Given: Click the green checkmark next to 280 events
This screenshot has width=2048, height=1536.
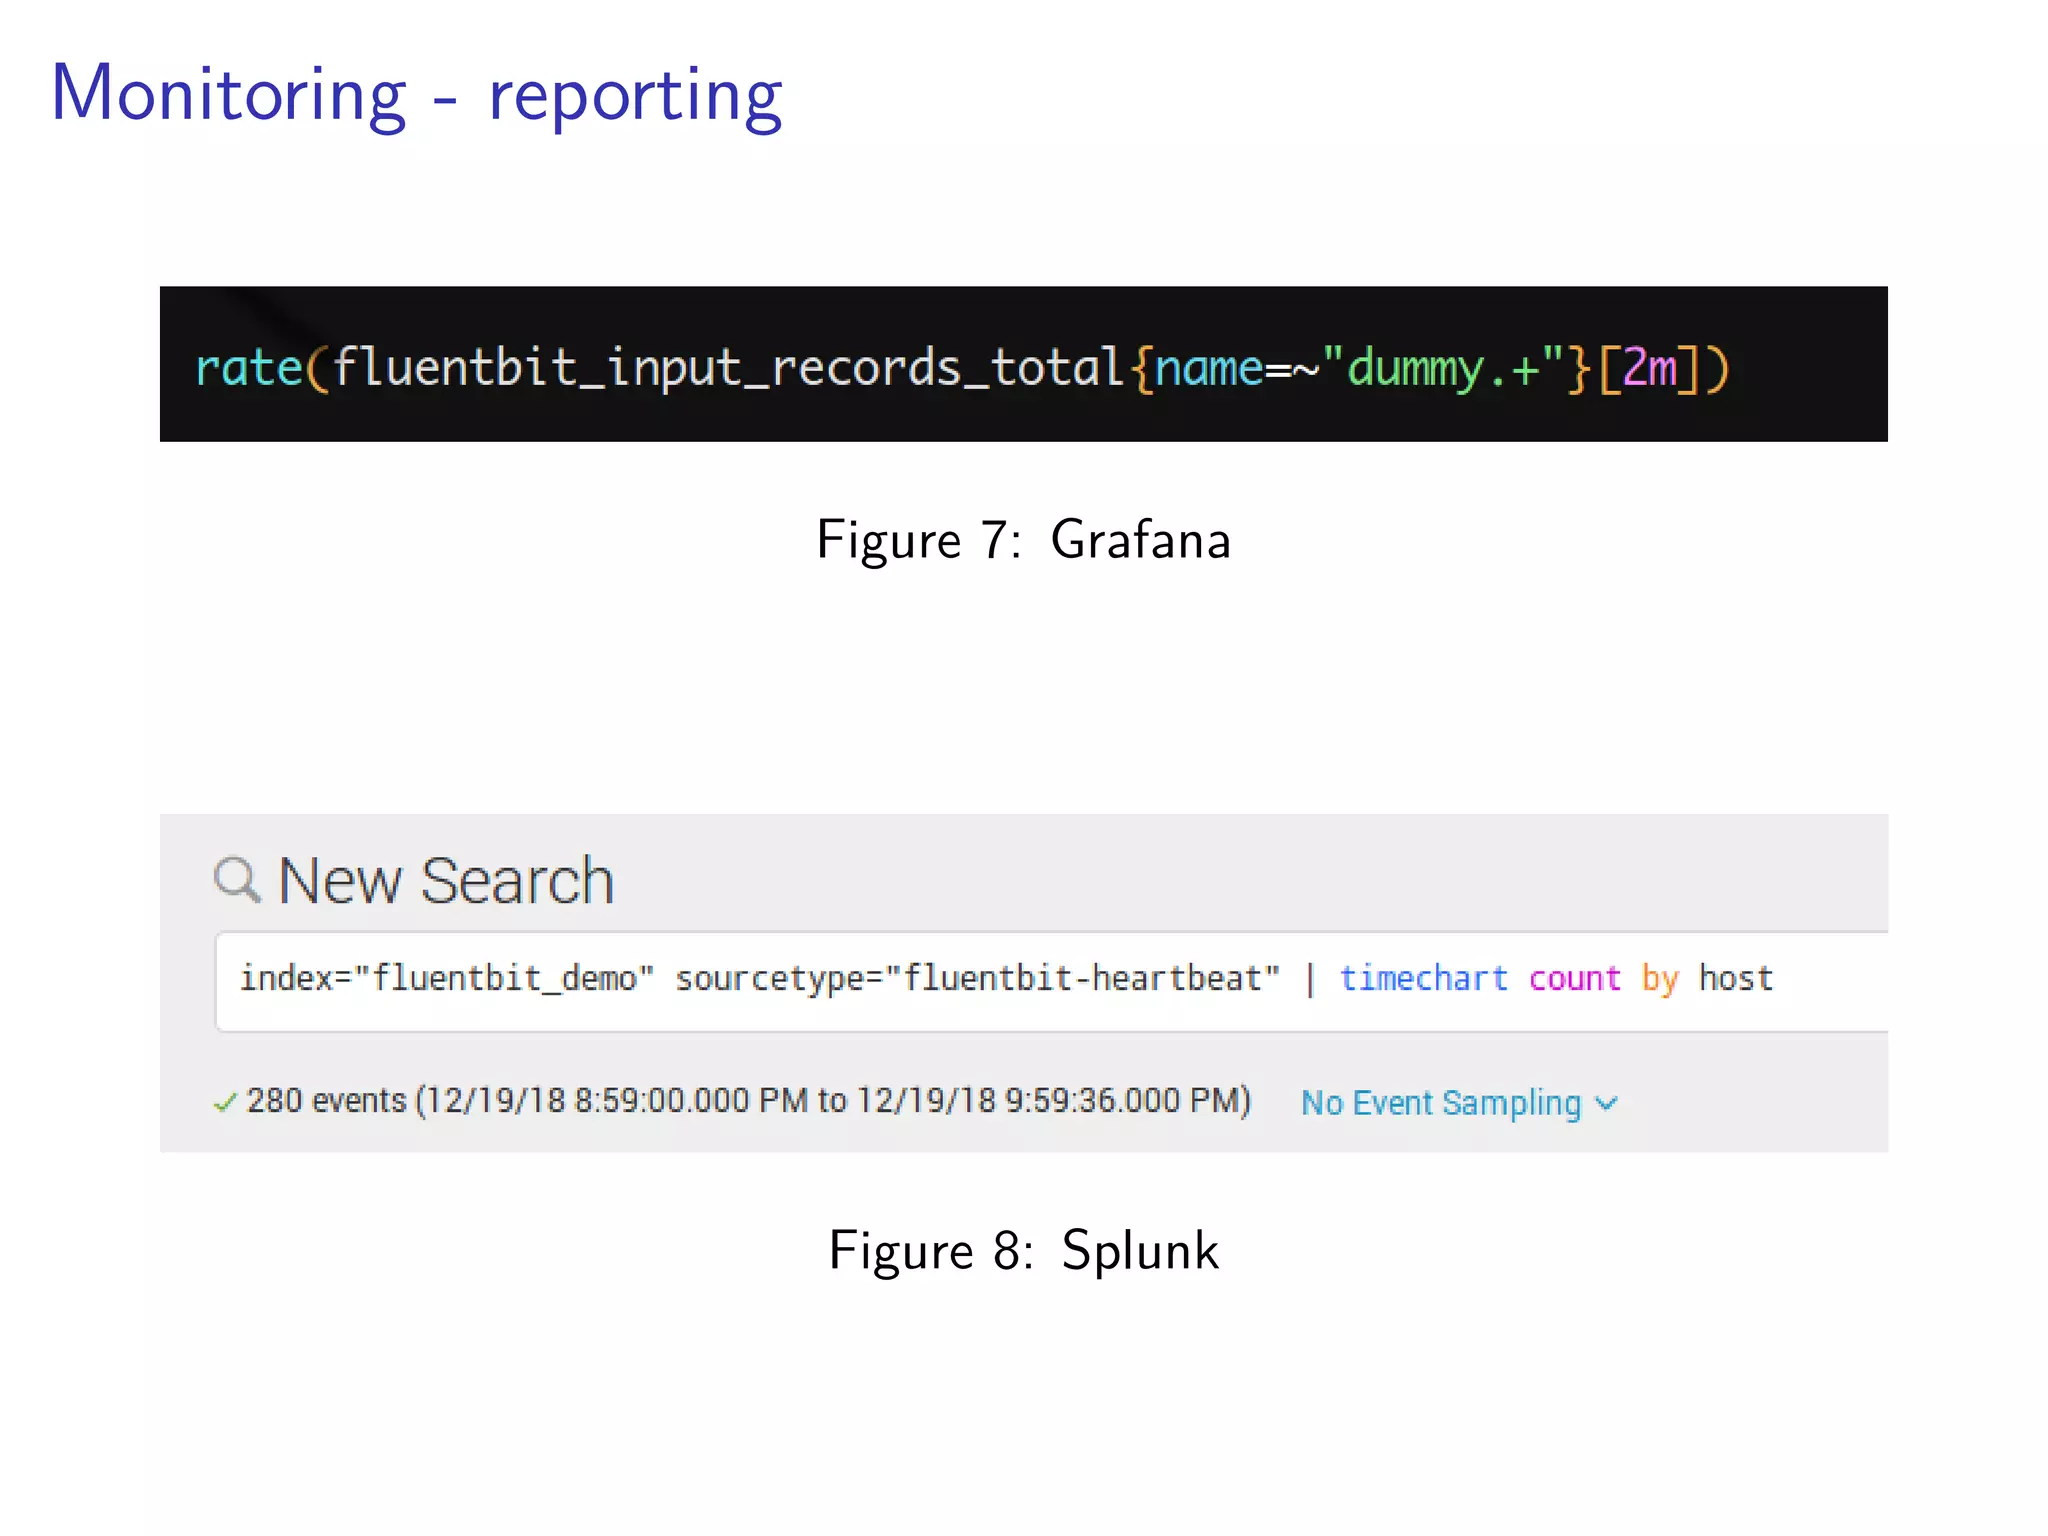Looking at the screenshot, I should [x=225, y=1102].
